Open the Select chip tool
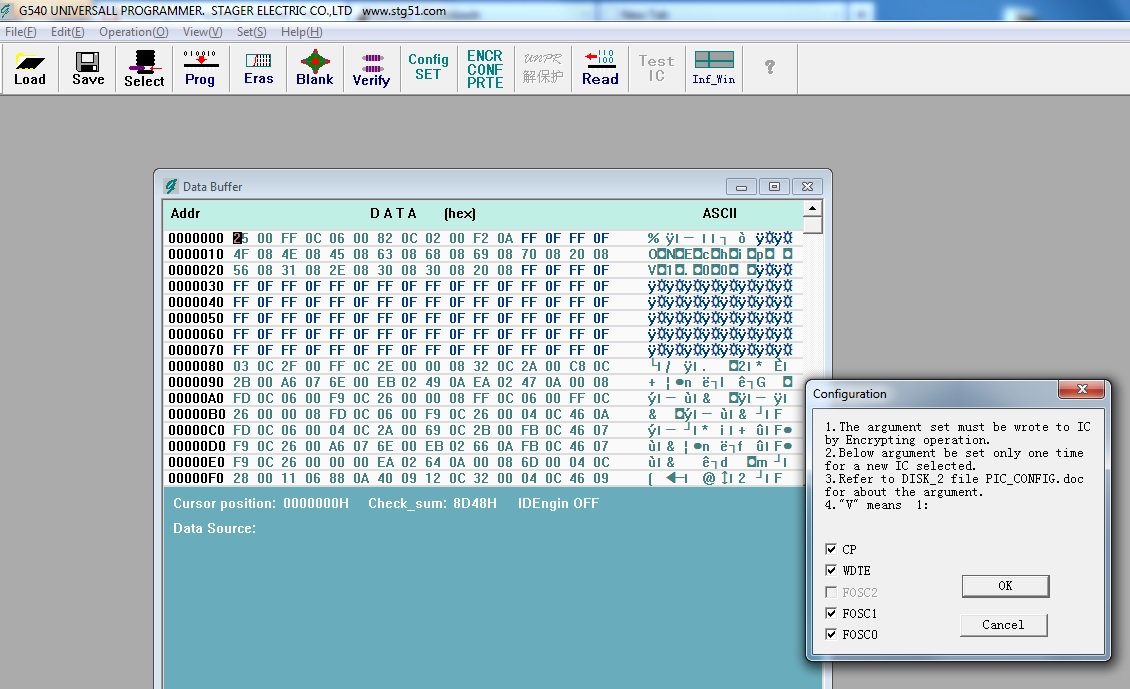1130x689 pixels. pos(144,68)
